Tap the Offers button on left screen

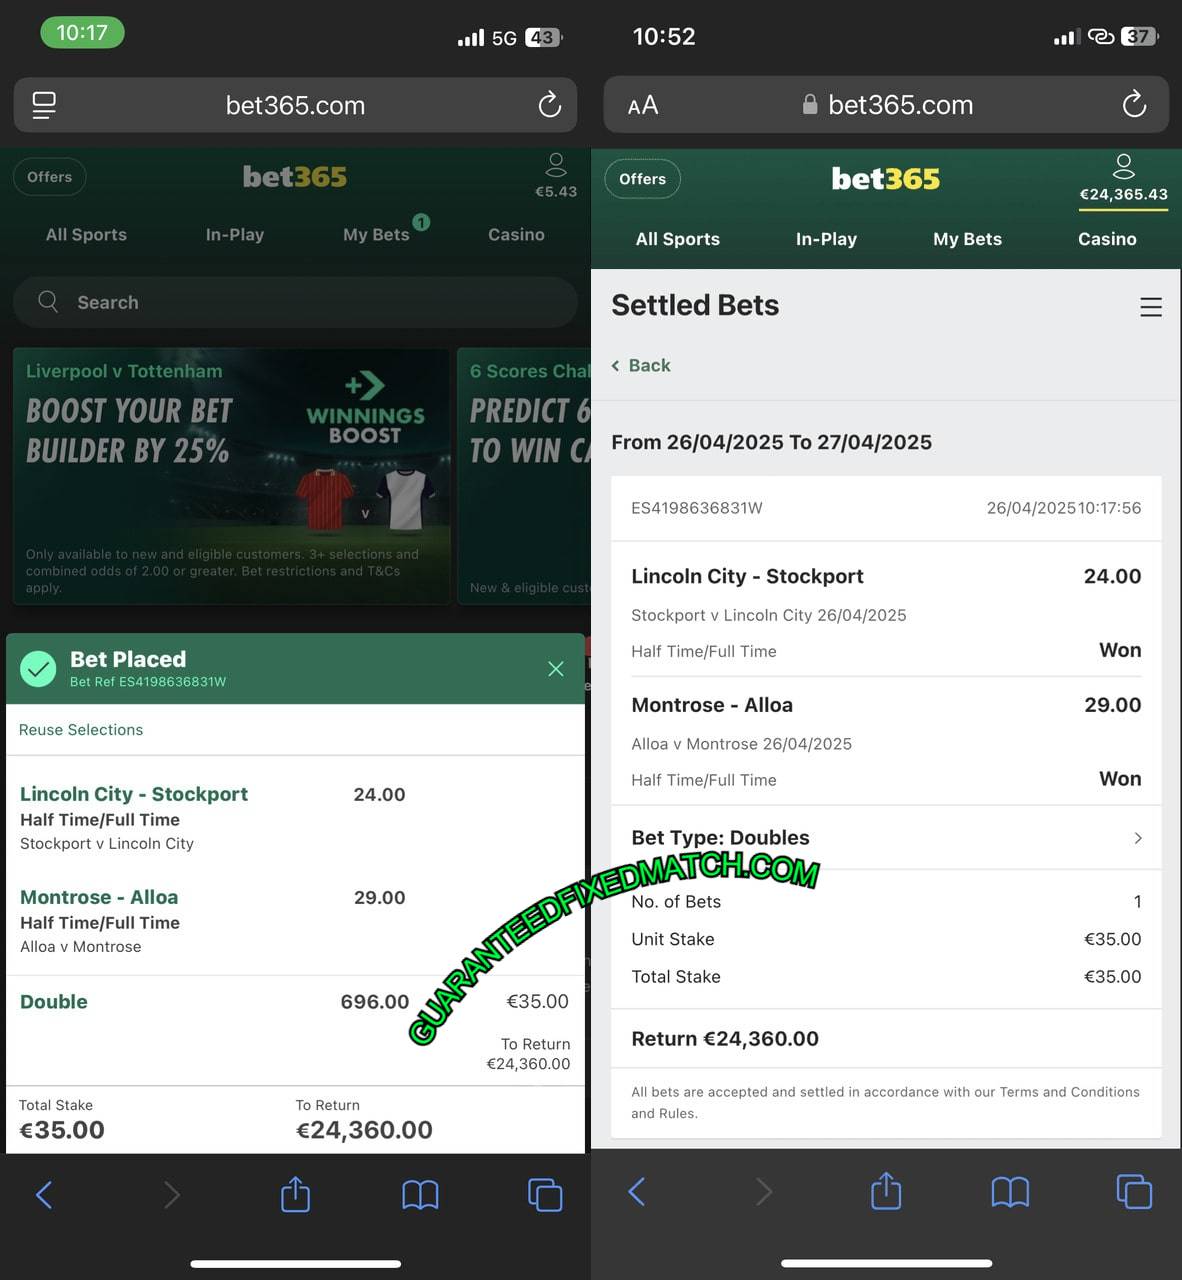click(50, 177)
